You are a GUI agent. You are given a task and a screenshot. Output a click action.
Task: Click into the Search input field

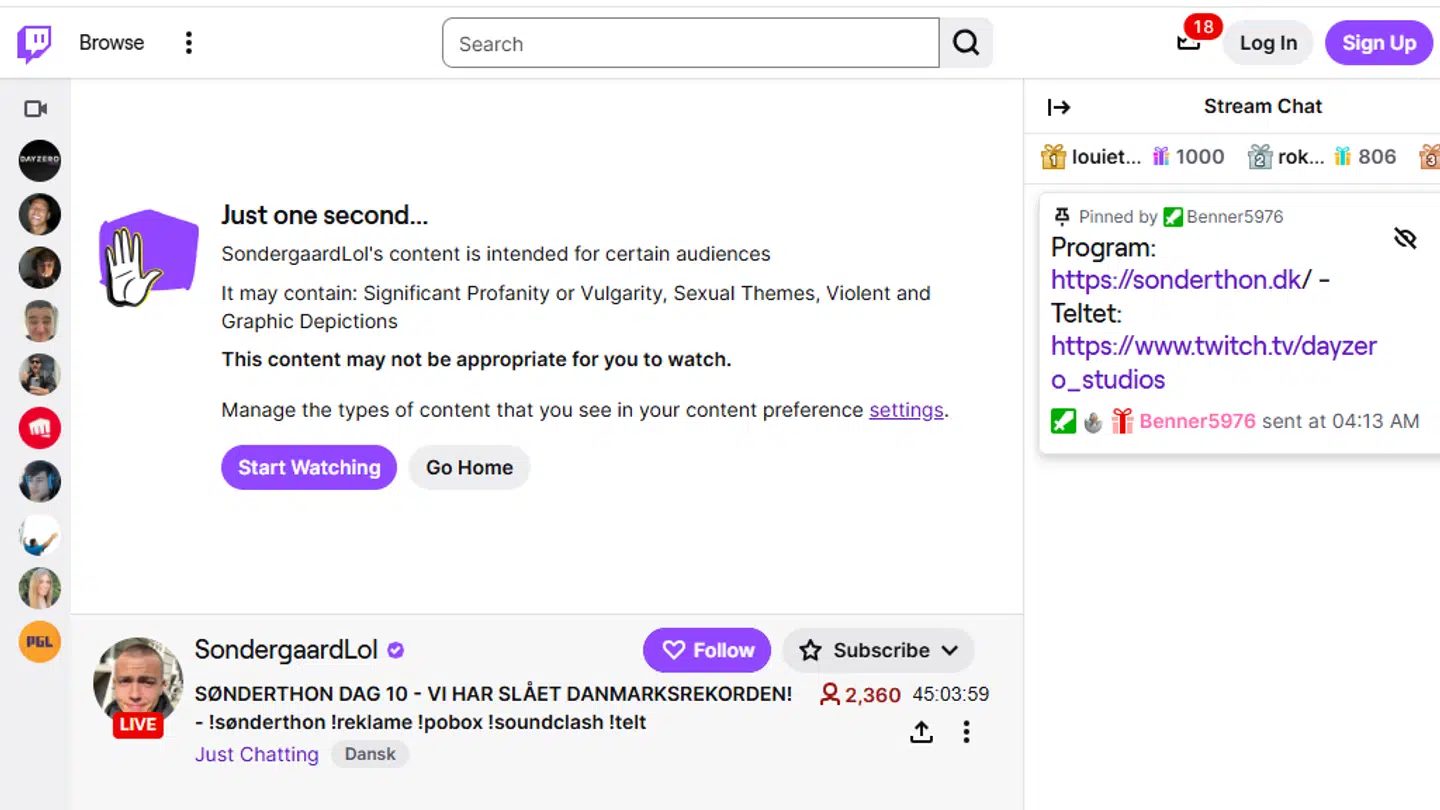click(x=690, y=43)
